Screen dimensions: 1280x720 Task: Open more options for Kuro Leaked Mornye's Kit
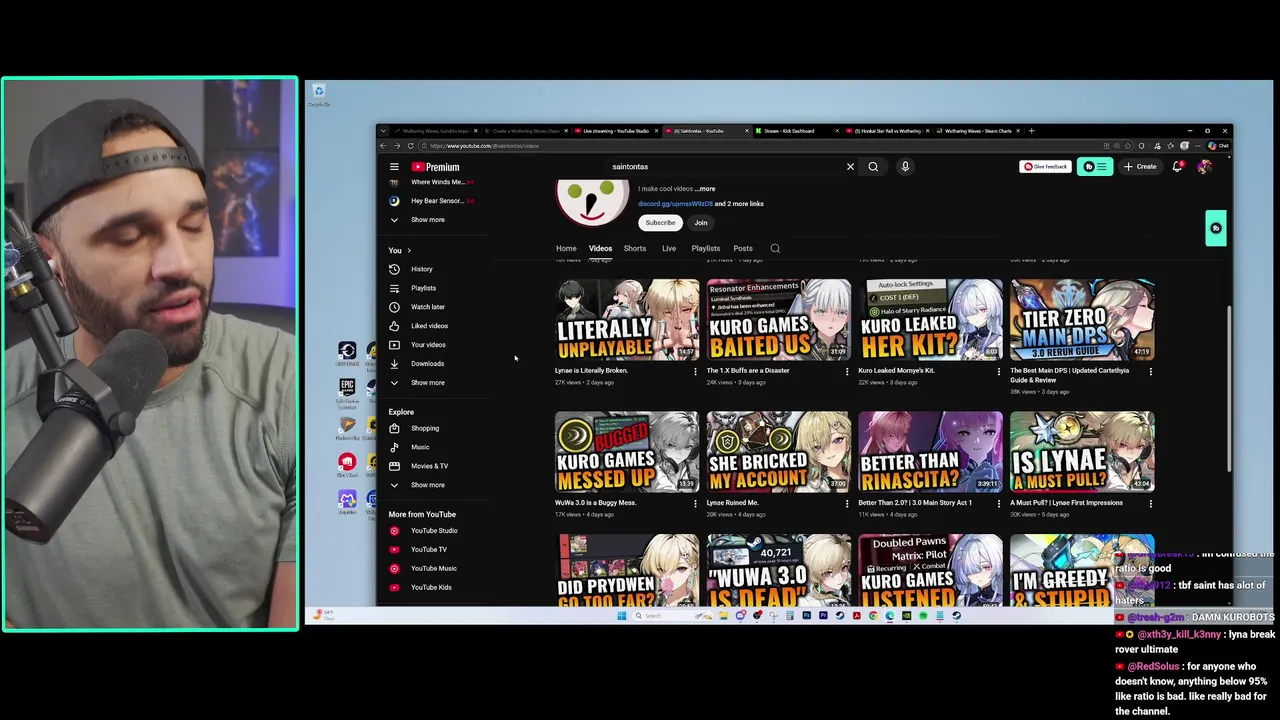(x=998, y=372)
